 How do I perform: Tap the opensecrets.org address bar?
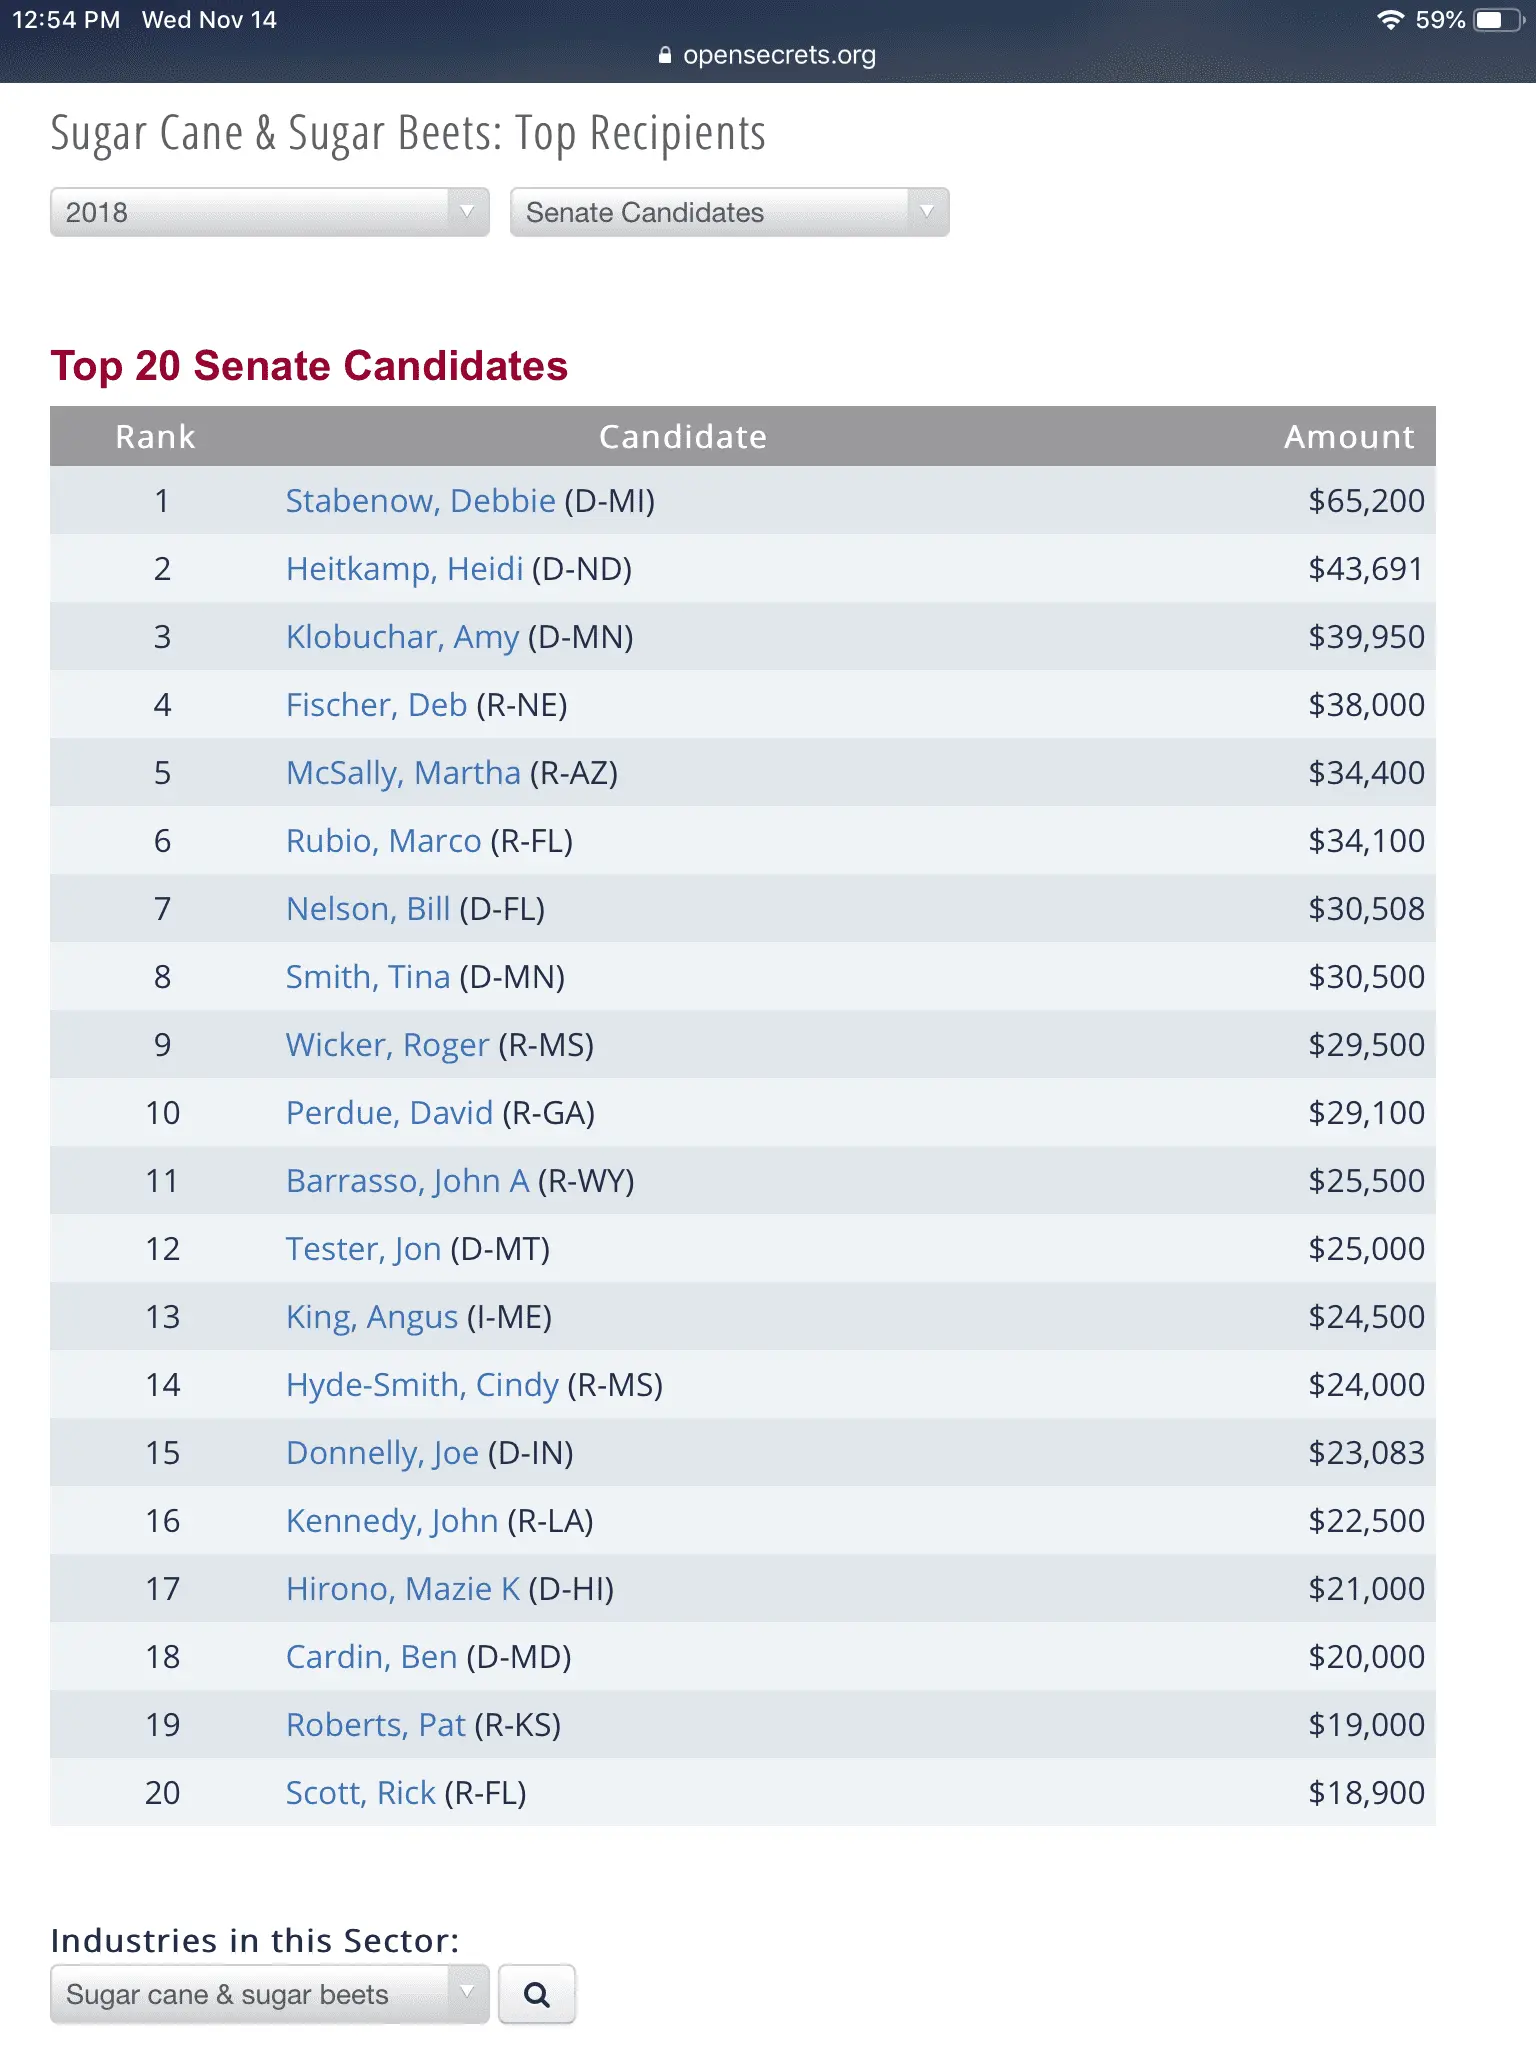778,56
